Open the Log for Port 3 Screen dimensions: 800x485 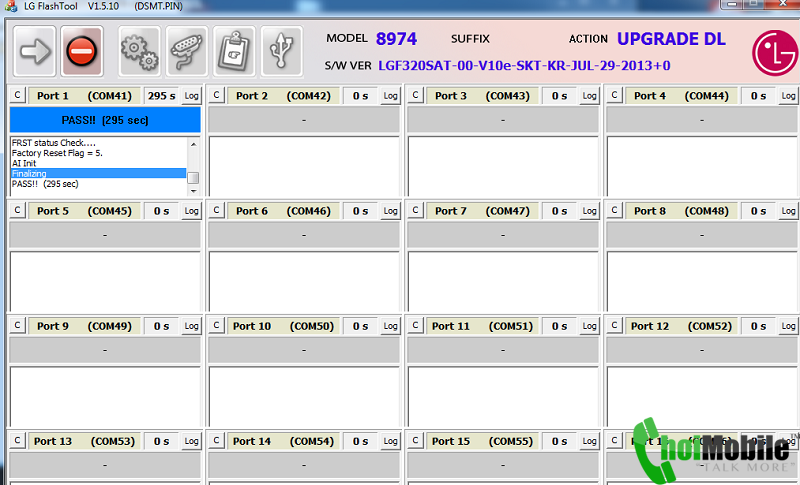point(589,96)
